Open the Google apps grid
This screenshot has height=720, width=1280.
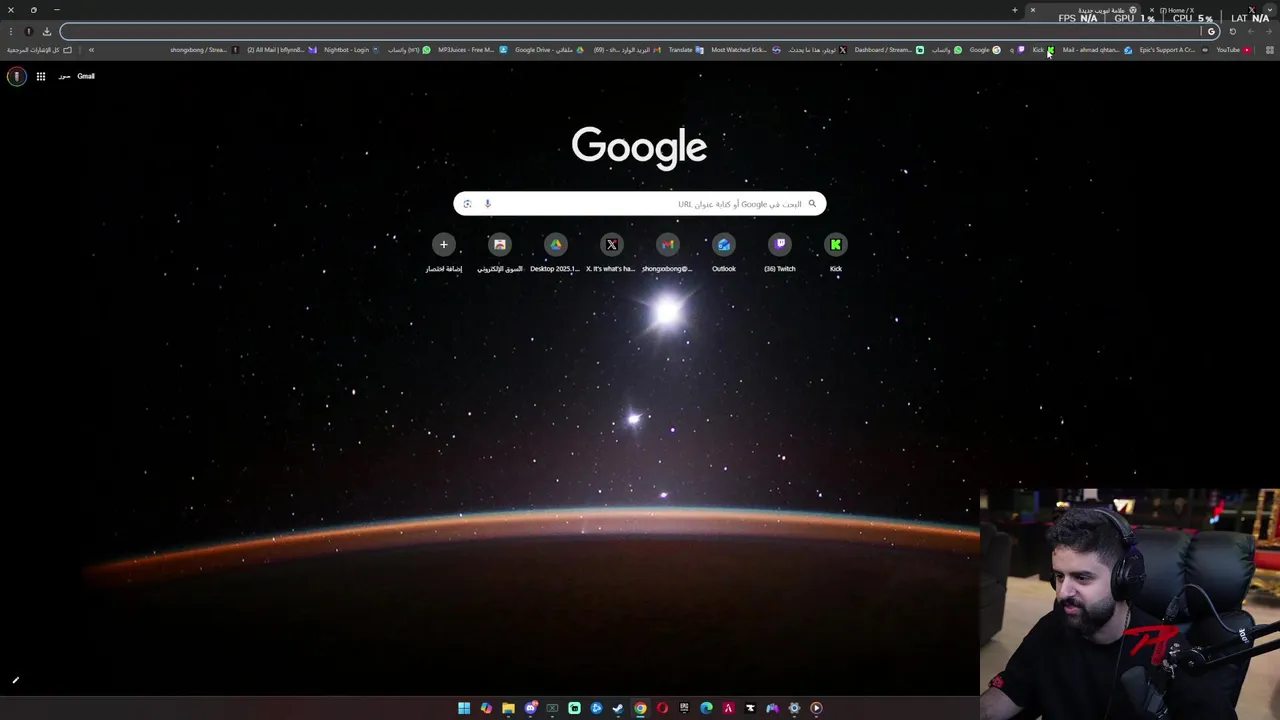(x=41, y=76)
